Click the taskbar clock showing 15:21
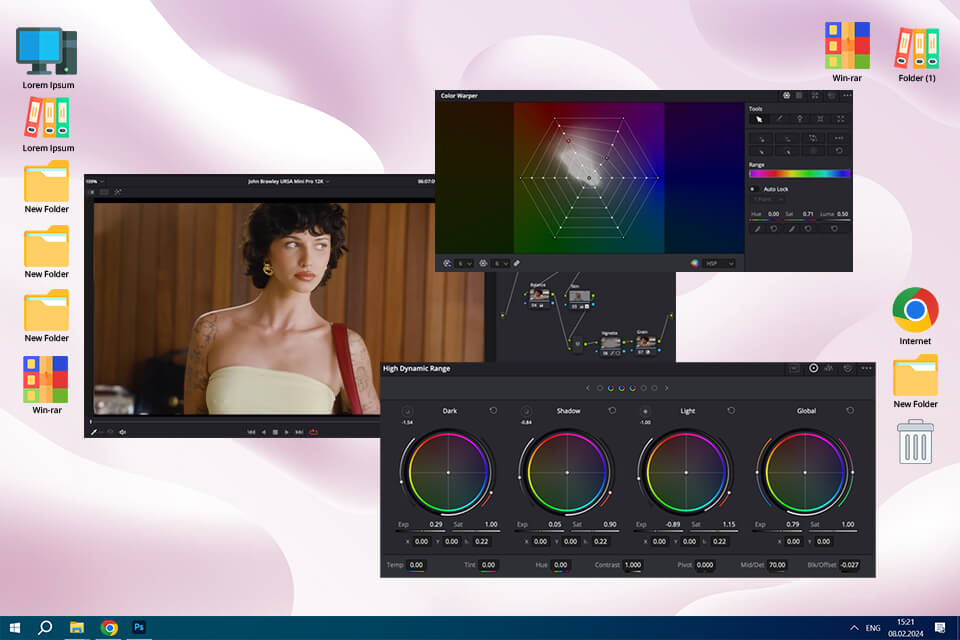 click(x=906, y=622)
